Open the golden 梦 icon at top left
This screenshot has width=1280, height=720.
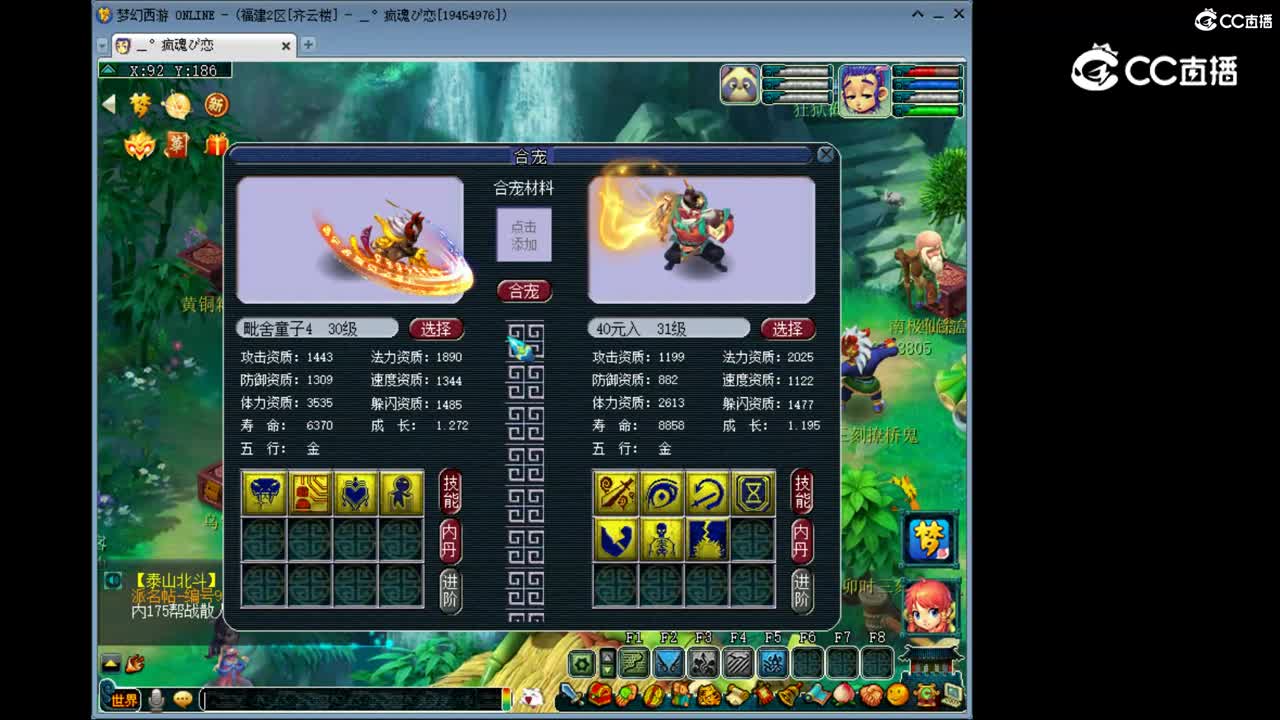pyautogui.click(x=141, y=105)
